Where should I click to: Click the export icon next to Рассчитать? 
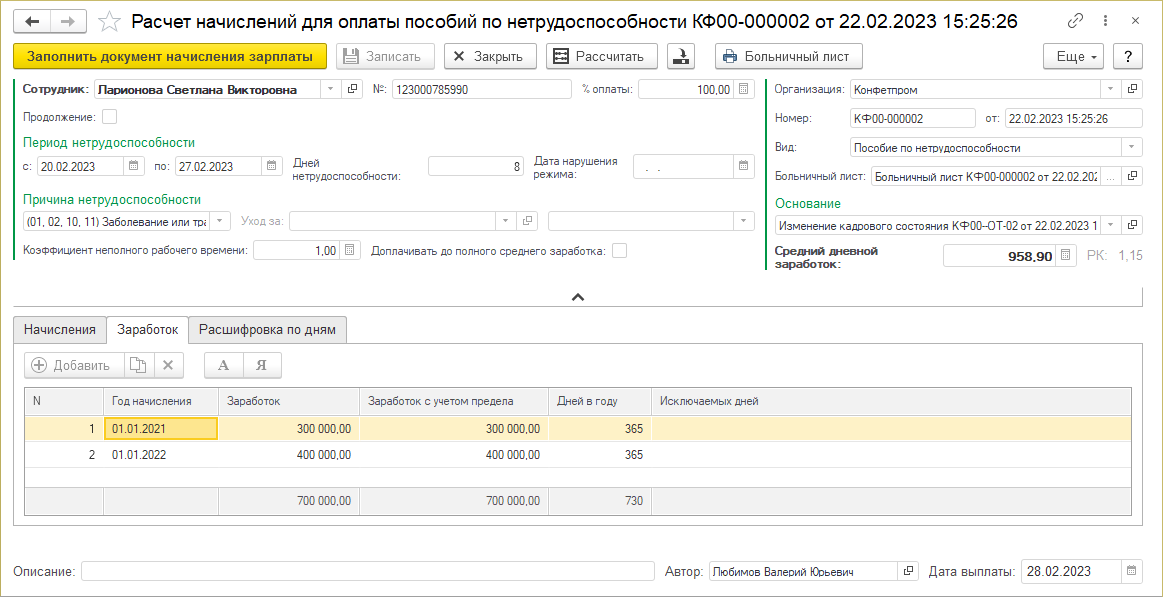coord(682,57)
